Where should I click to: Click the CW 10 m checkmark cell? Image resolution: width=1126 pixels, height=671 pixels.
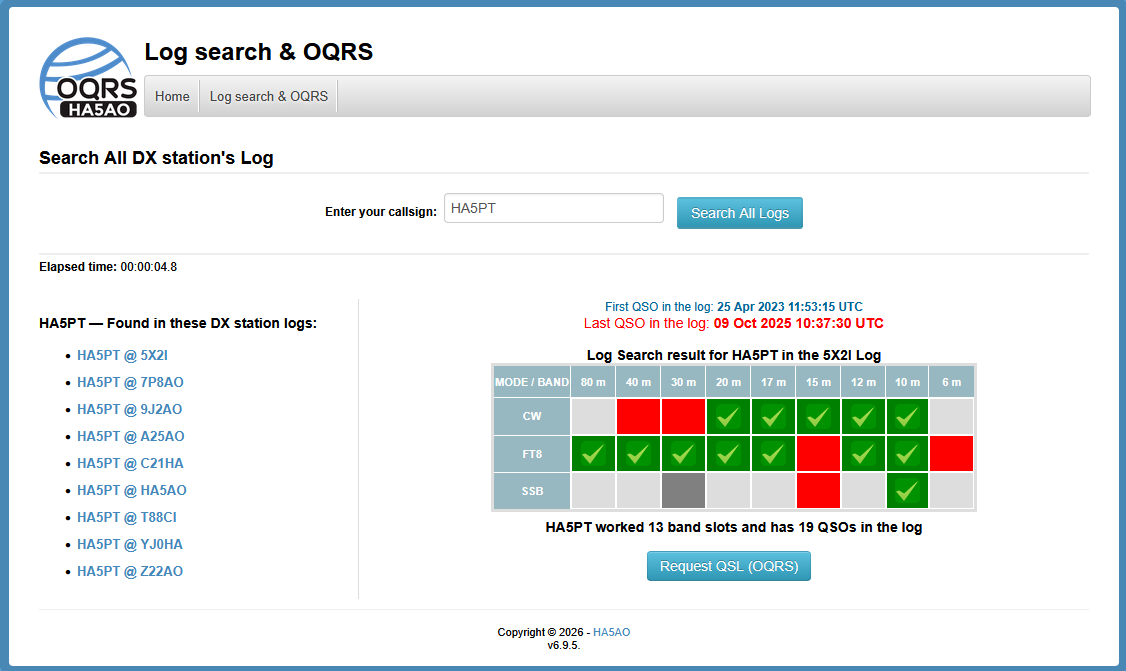907,416
